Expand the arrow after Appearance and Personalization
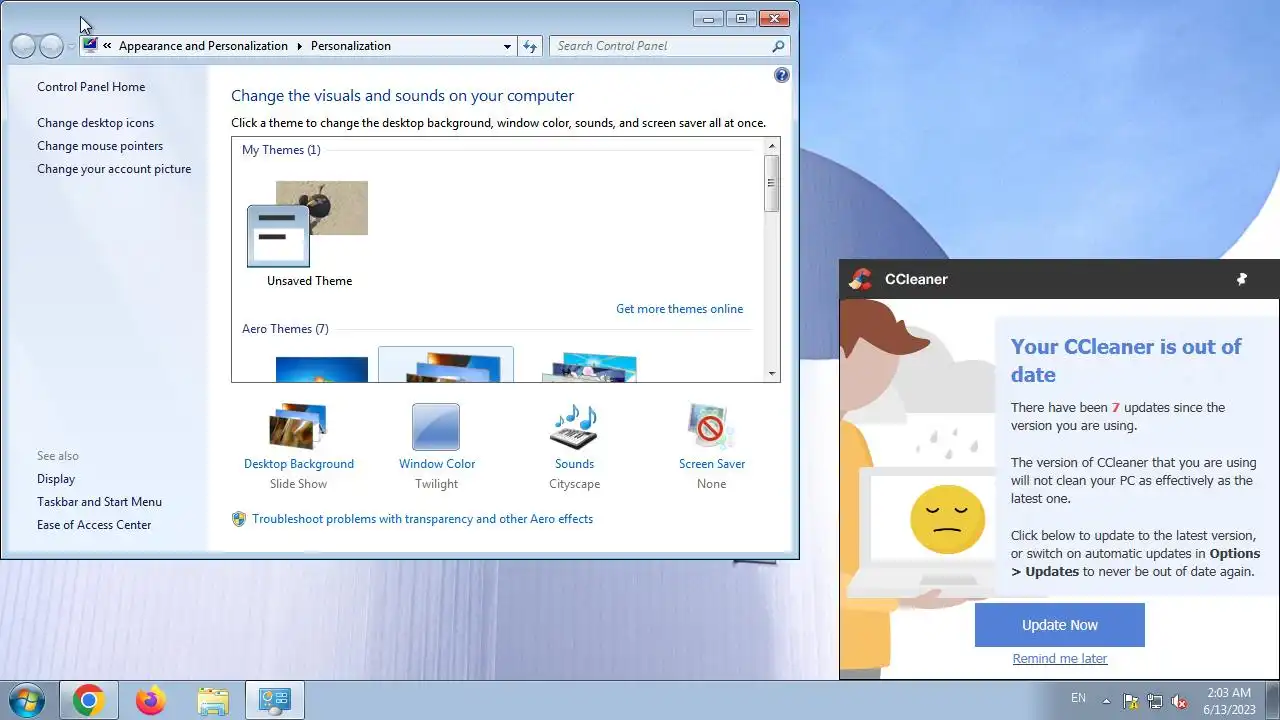This screenshot has width=1280, height=720. click(x=299, y=46)
